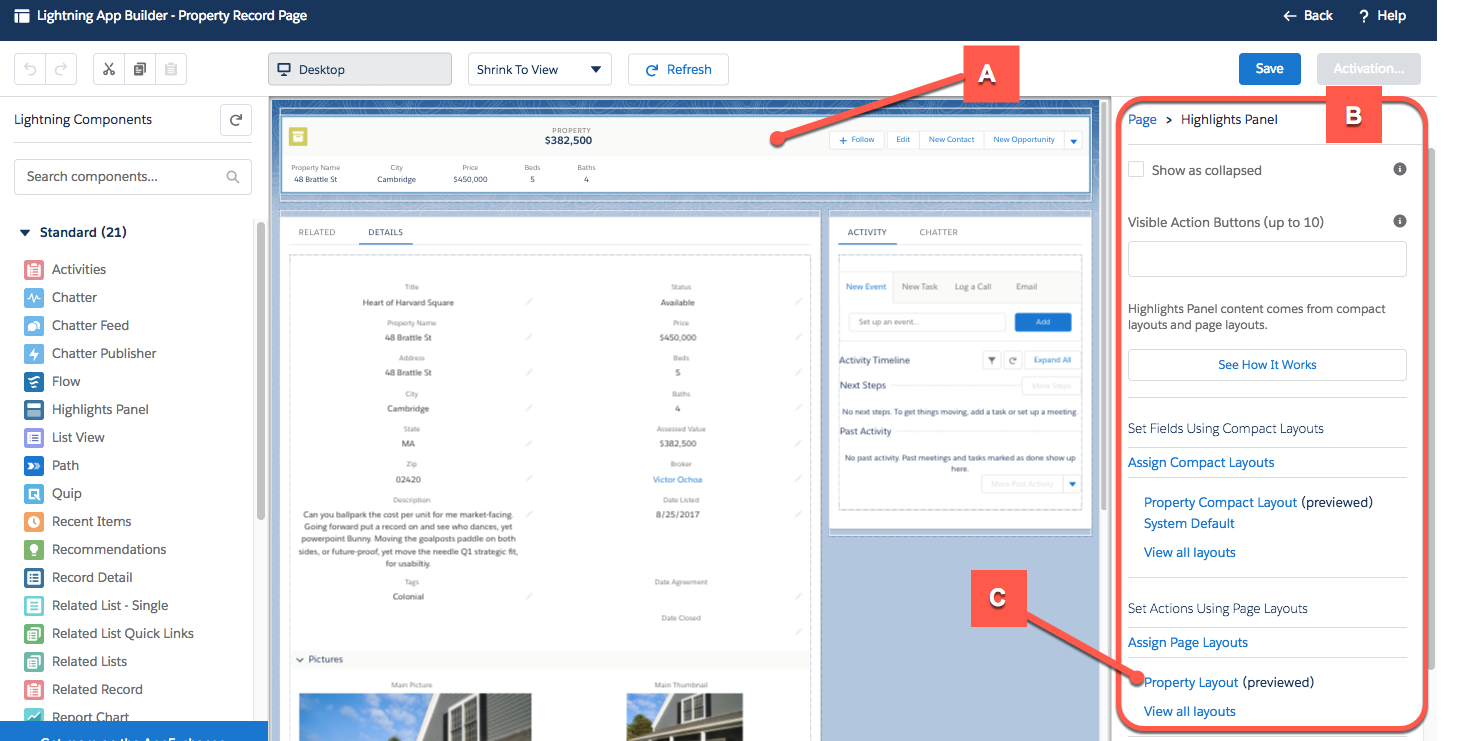The height and width of the screenshot is (741, 1474).
Task: Click the Save button
Action: pyautogui.click(x=1269, y=68)
